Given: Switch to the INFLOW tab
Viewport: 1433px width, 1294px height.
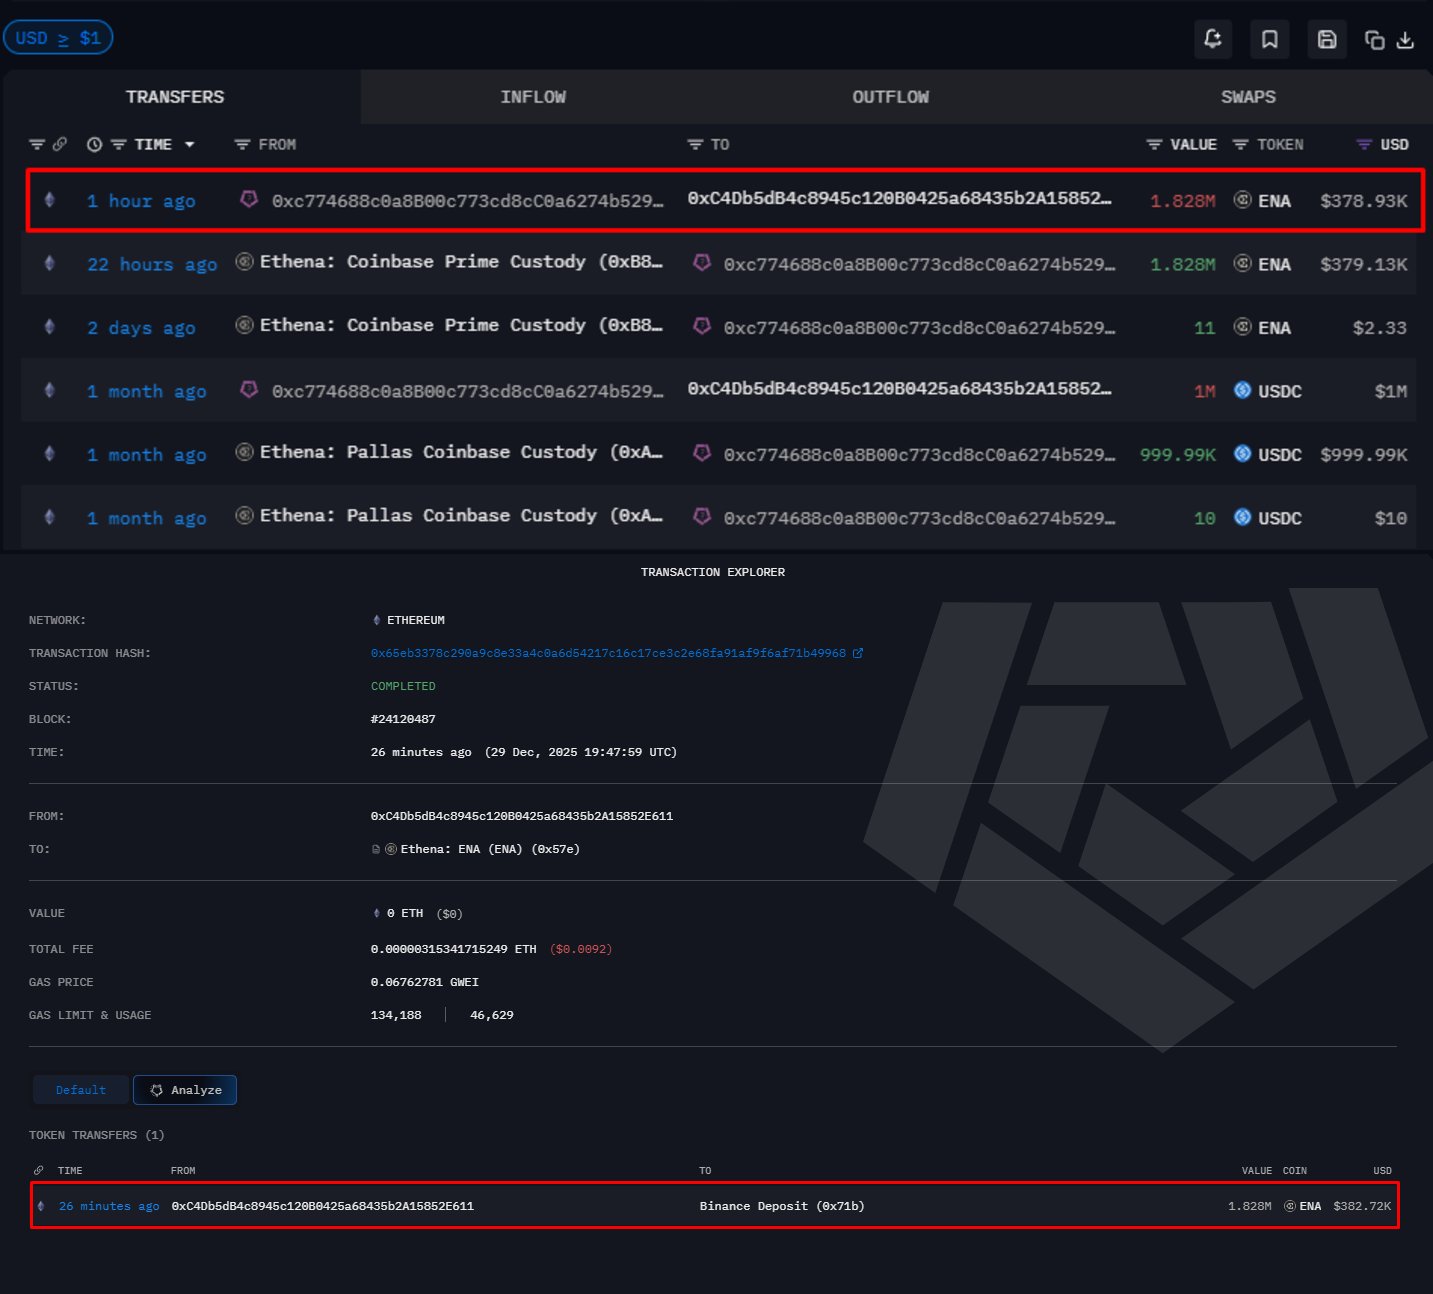Looking at the screenshot, I should [533, 97].
